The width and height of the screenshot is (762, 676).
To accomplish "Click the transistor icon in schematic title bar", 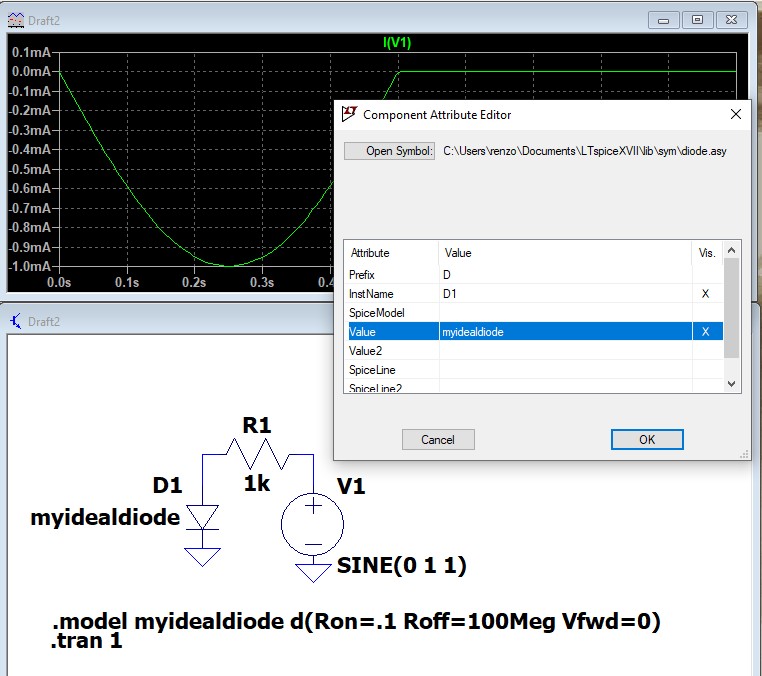I will point(15,321).
